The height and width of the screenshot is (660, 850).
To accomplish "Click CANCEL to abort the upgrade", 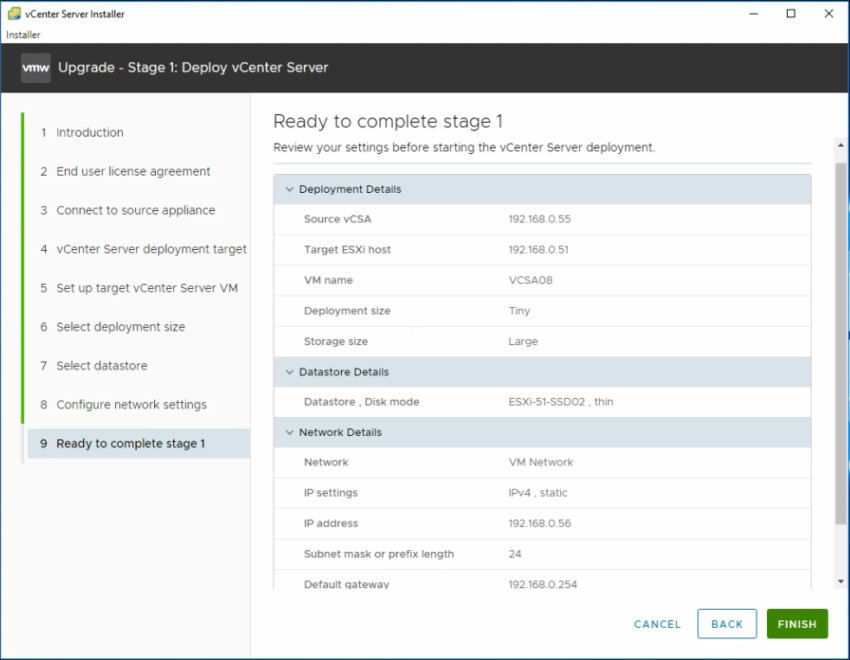I will coord(657,624).
